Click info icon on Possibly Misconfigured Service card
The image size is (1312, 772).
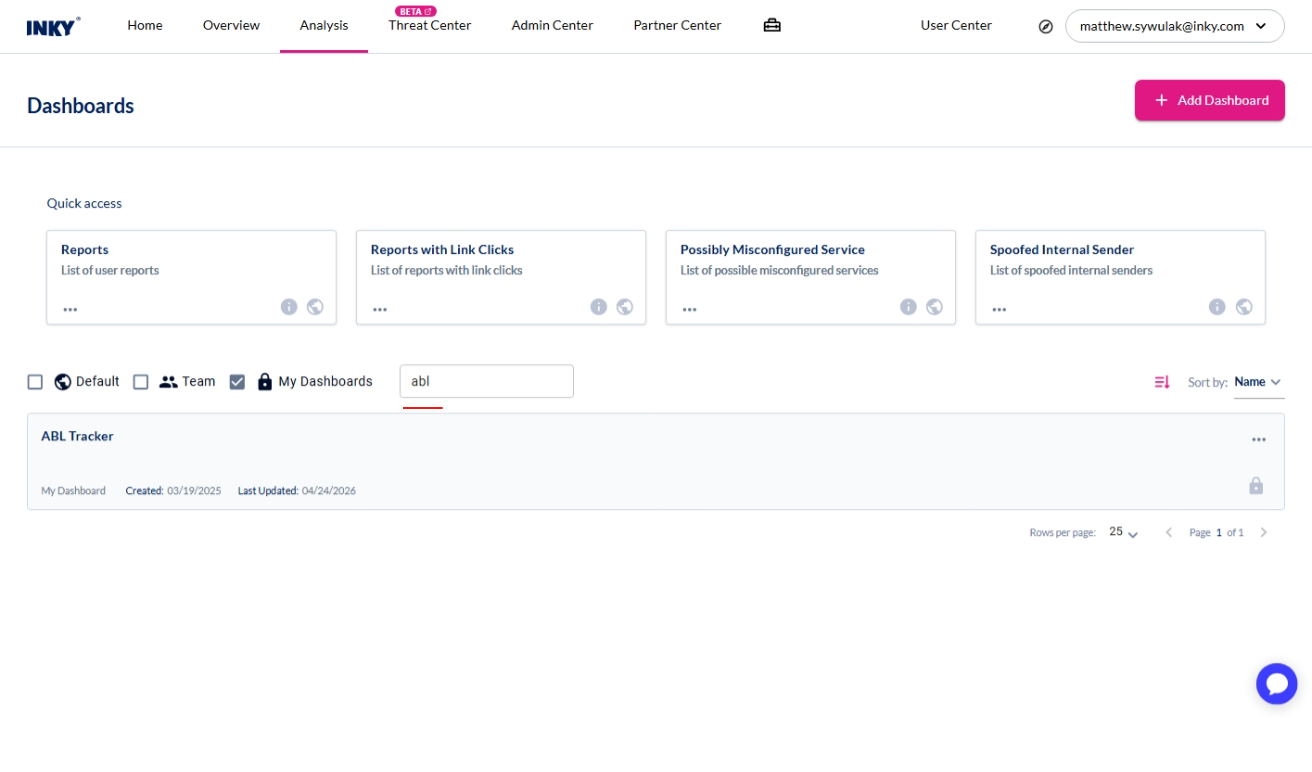(x=909, y=307)
